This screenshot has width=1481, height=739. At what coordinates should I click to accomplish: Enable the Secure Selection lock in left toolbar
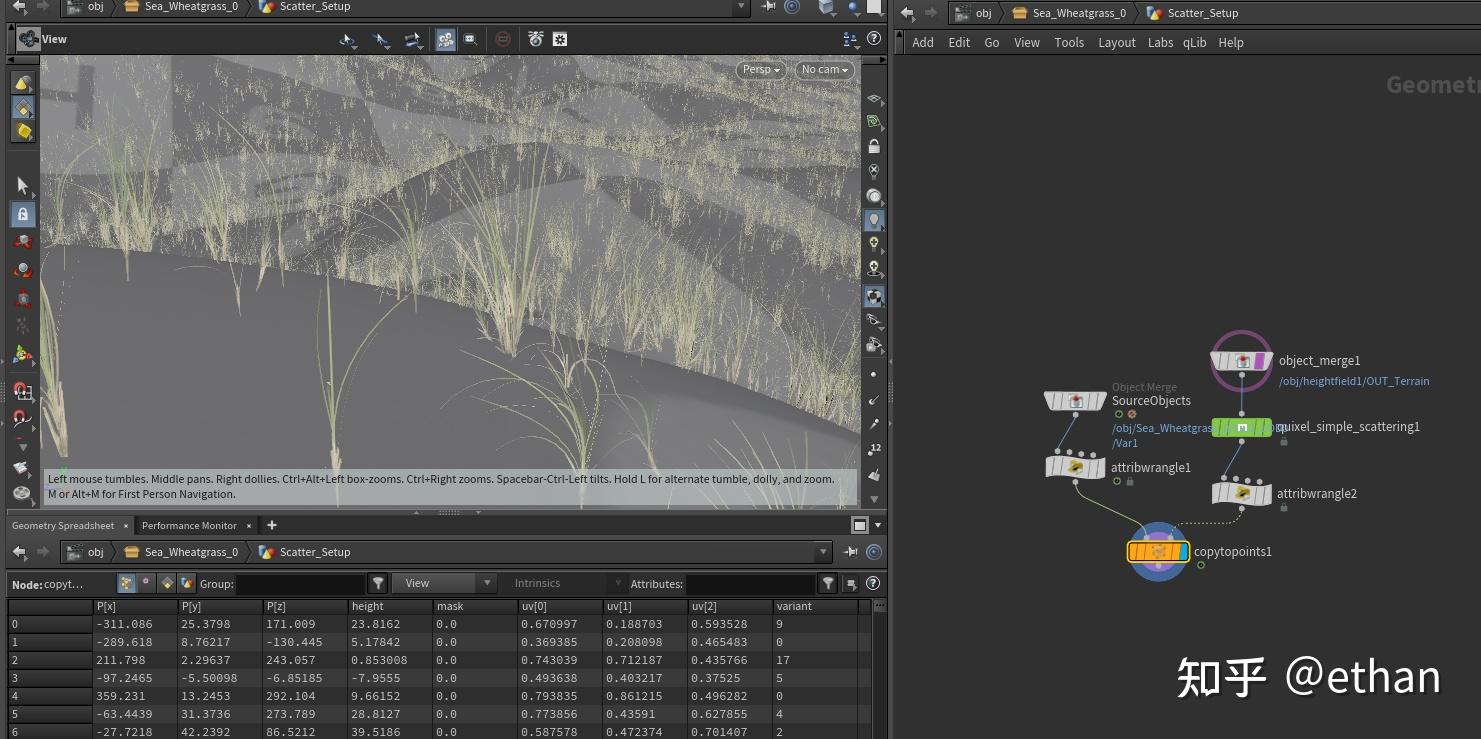(x=23, y=213)
